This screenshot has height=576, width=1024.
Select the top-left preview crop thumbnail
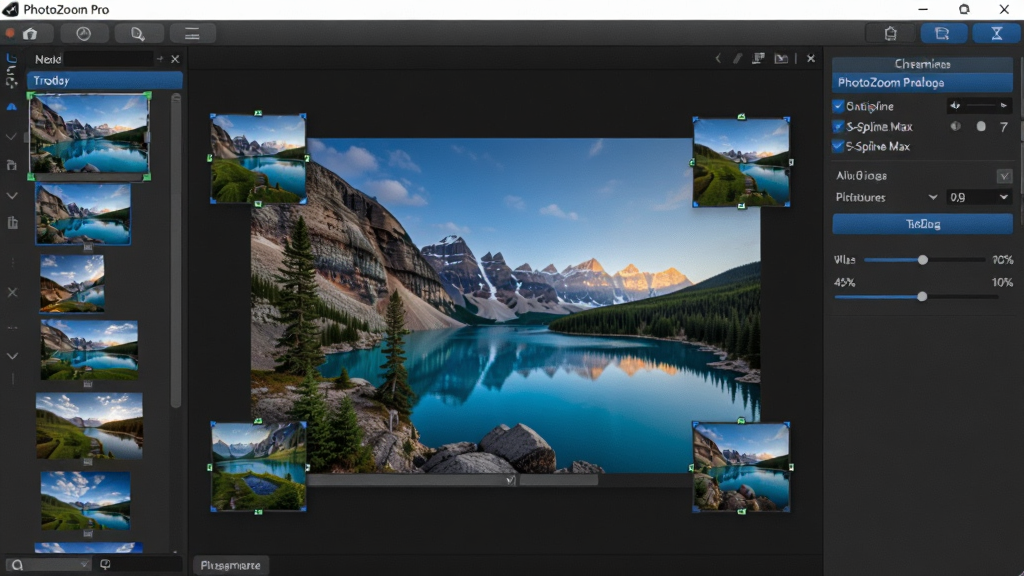259,158
